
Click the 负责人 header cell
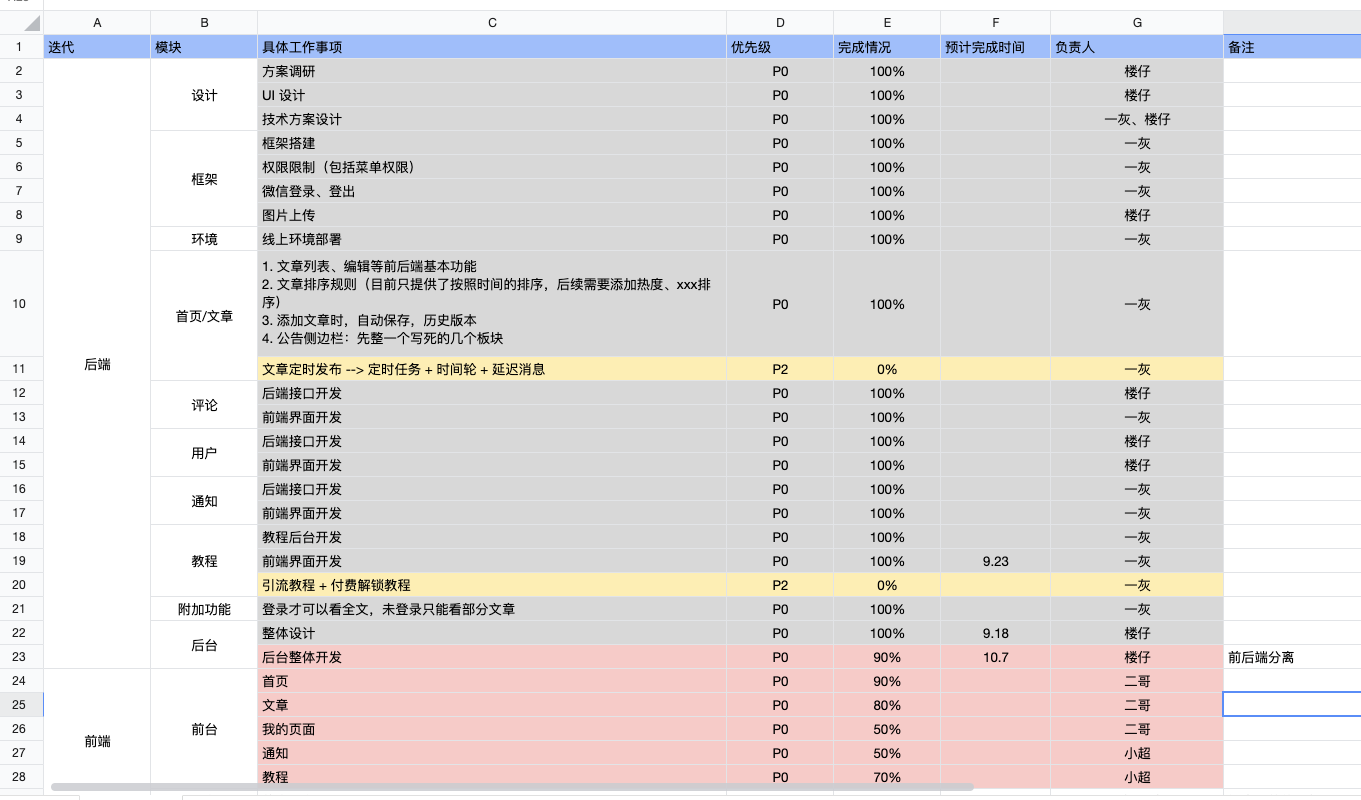coord(1137,47)
